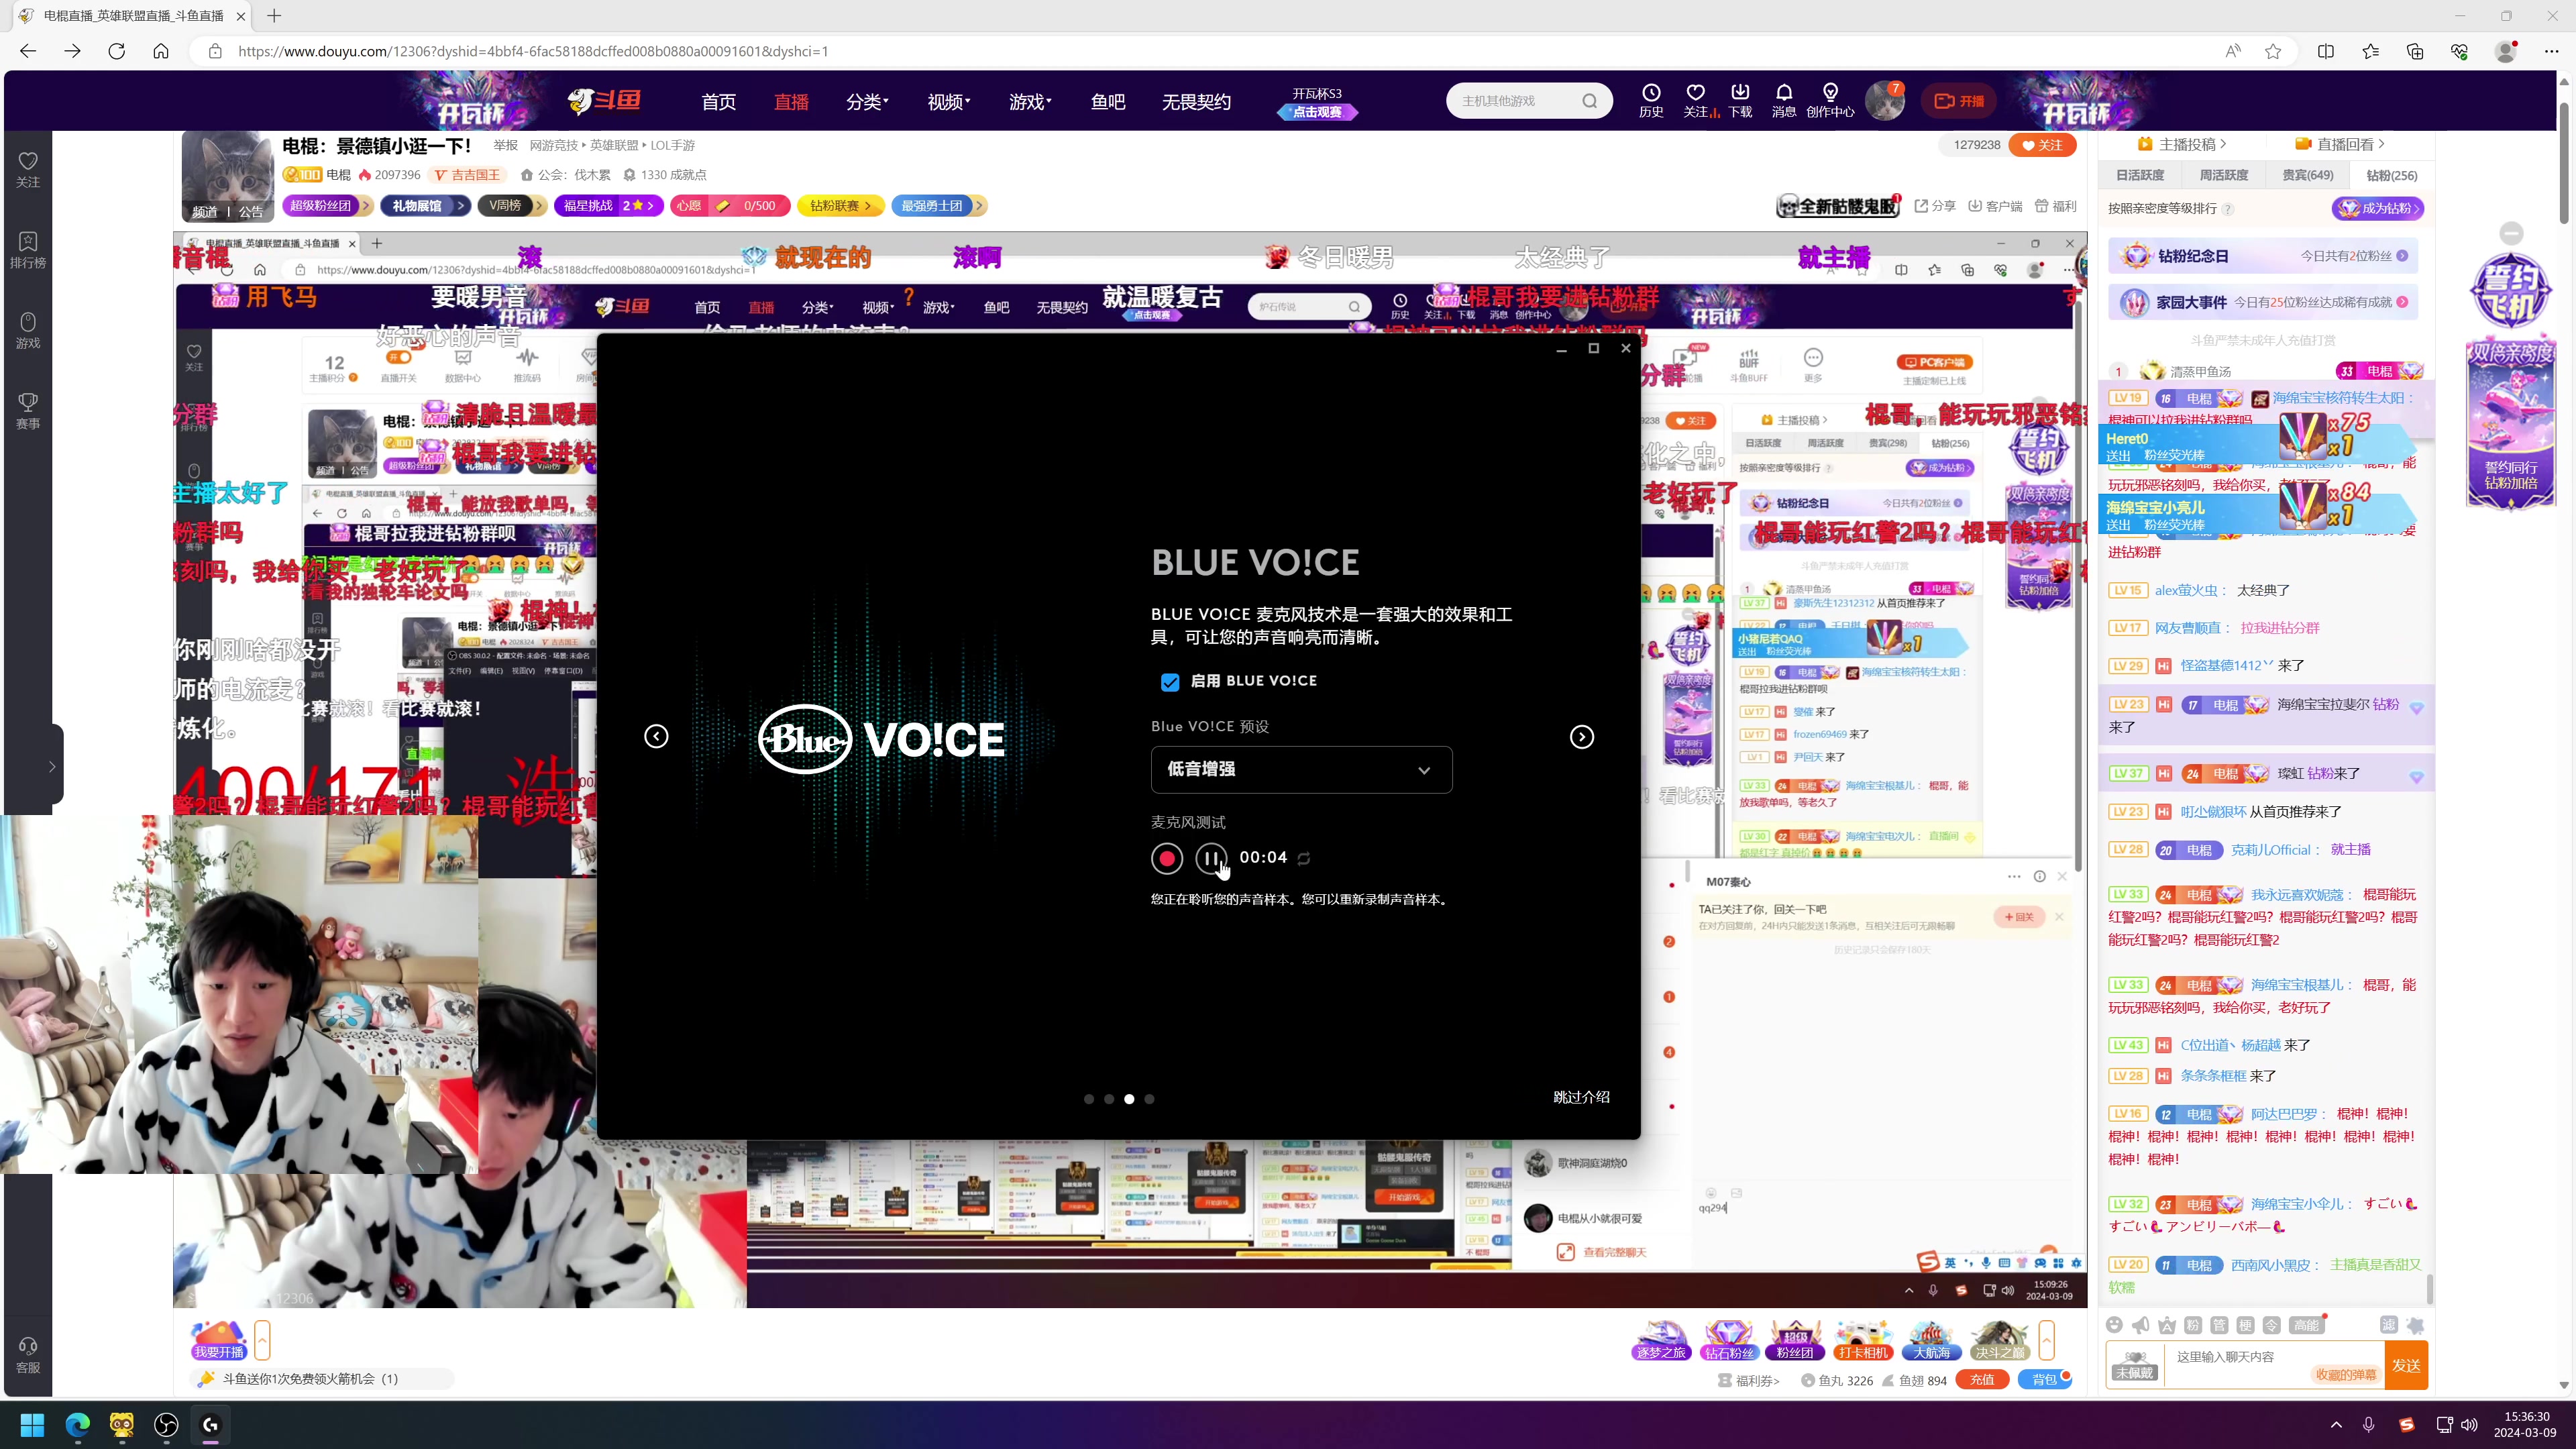The image size is (2576, 1449).
Task: Open 鱼吧 in the Douyu navigation
Action: pos(1108,101)
